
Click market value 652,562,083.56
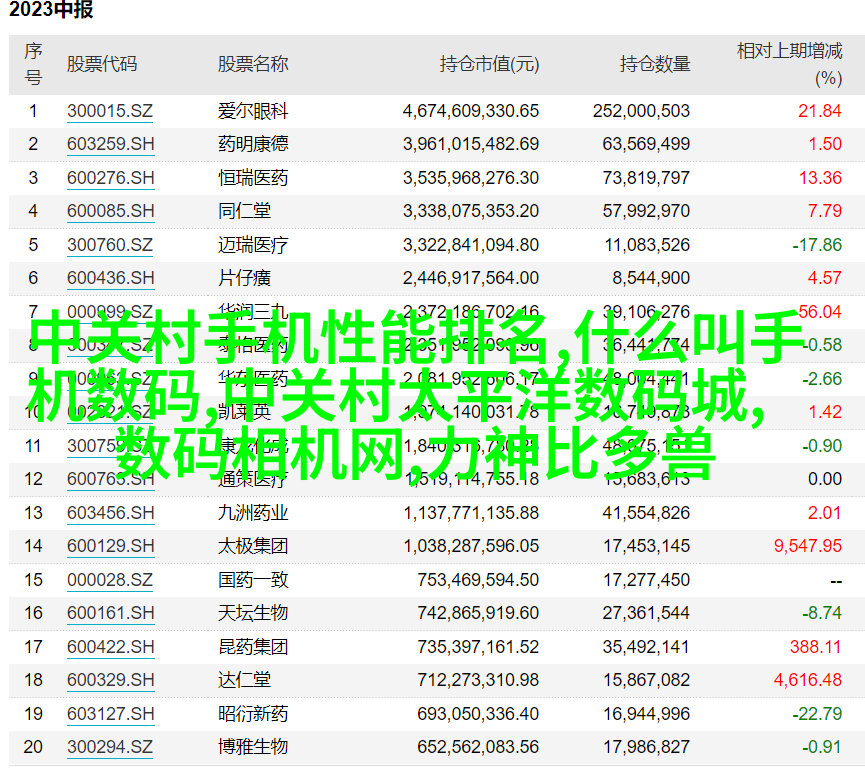coord(478,747)
